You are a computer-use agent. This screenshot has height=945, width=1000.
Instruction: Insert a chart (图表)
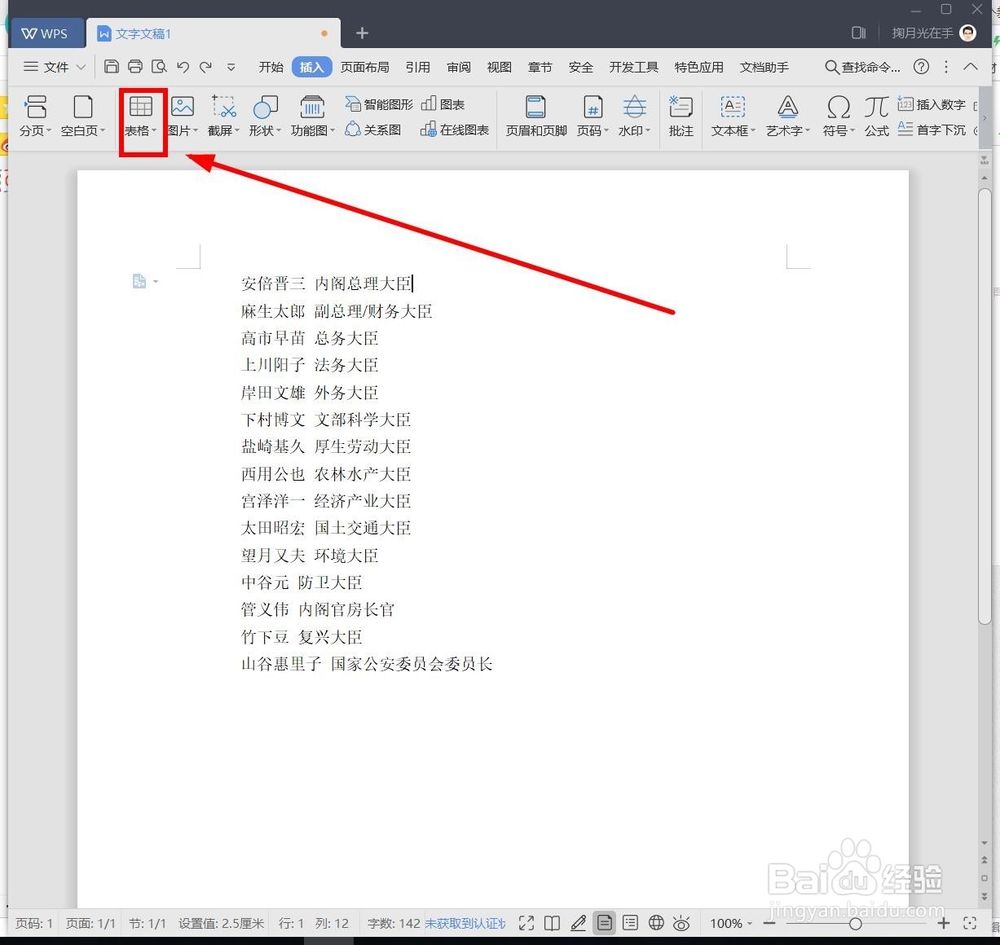pos(443,104)
